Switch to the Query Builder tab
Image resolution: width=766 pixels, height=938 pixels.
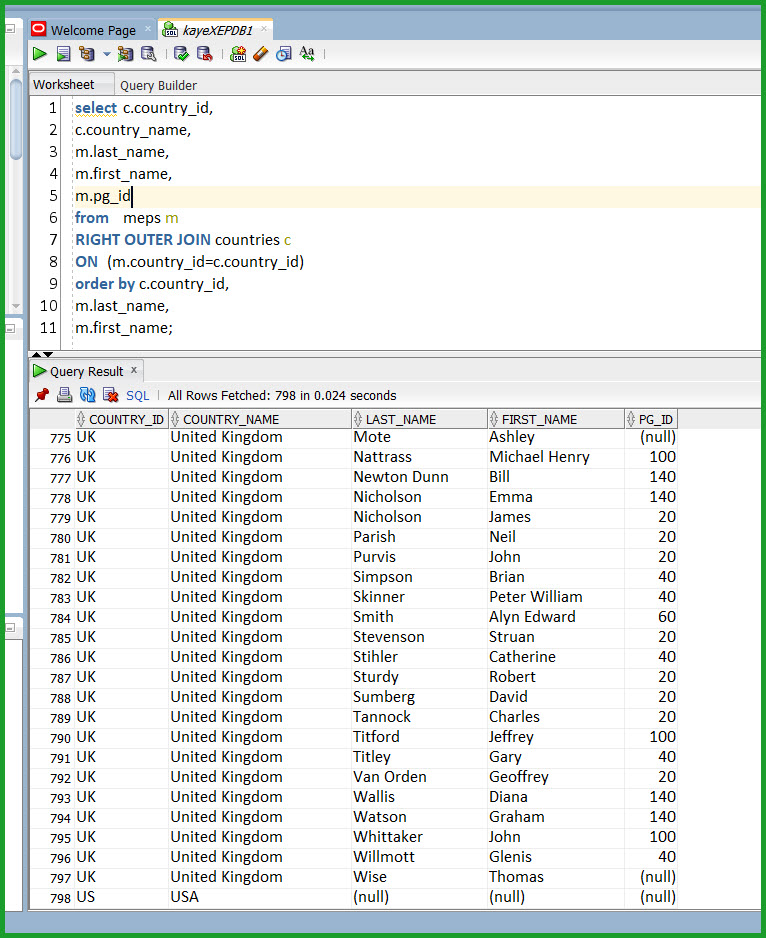point(159,86)
